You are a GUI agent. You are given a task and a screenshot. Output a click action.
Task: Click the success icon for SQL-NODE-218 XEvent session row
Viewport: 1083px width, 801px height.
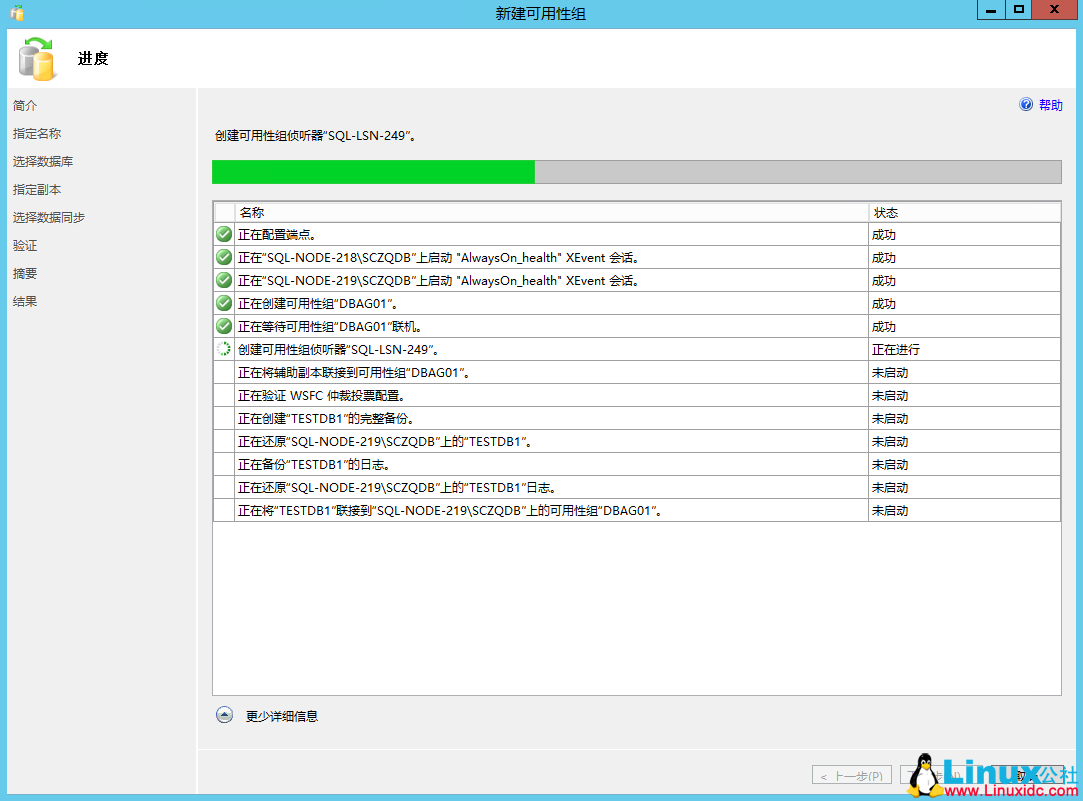(223, 257)
